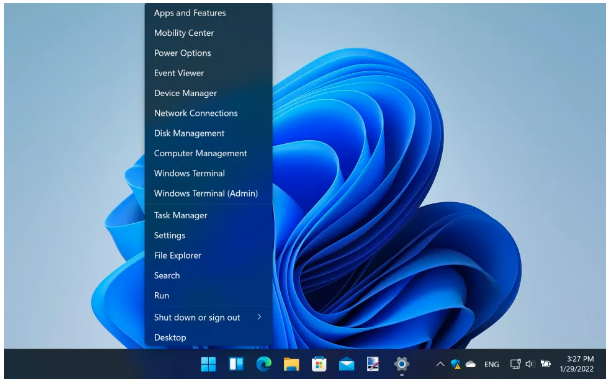Image resolution: width=611 pixels, height=383 pixels.
Task: Open network status tray icon
Action: [516, 364]
